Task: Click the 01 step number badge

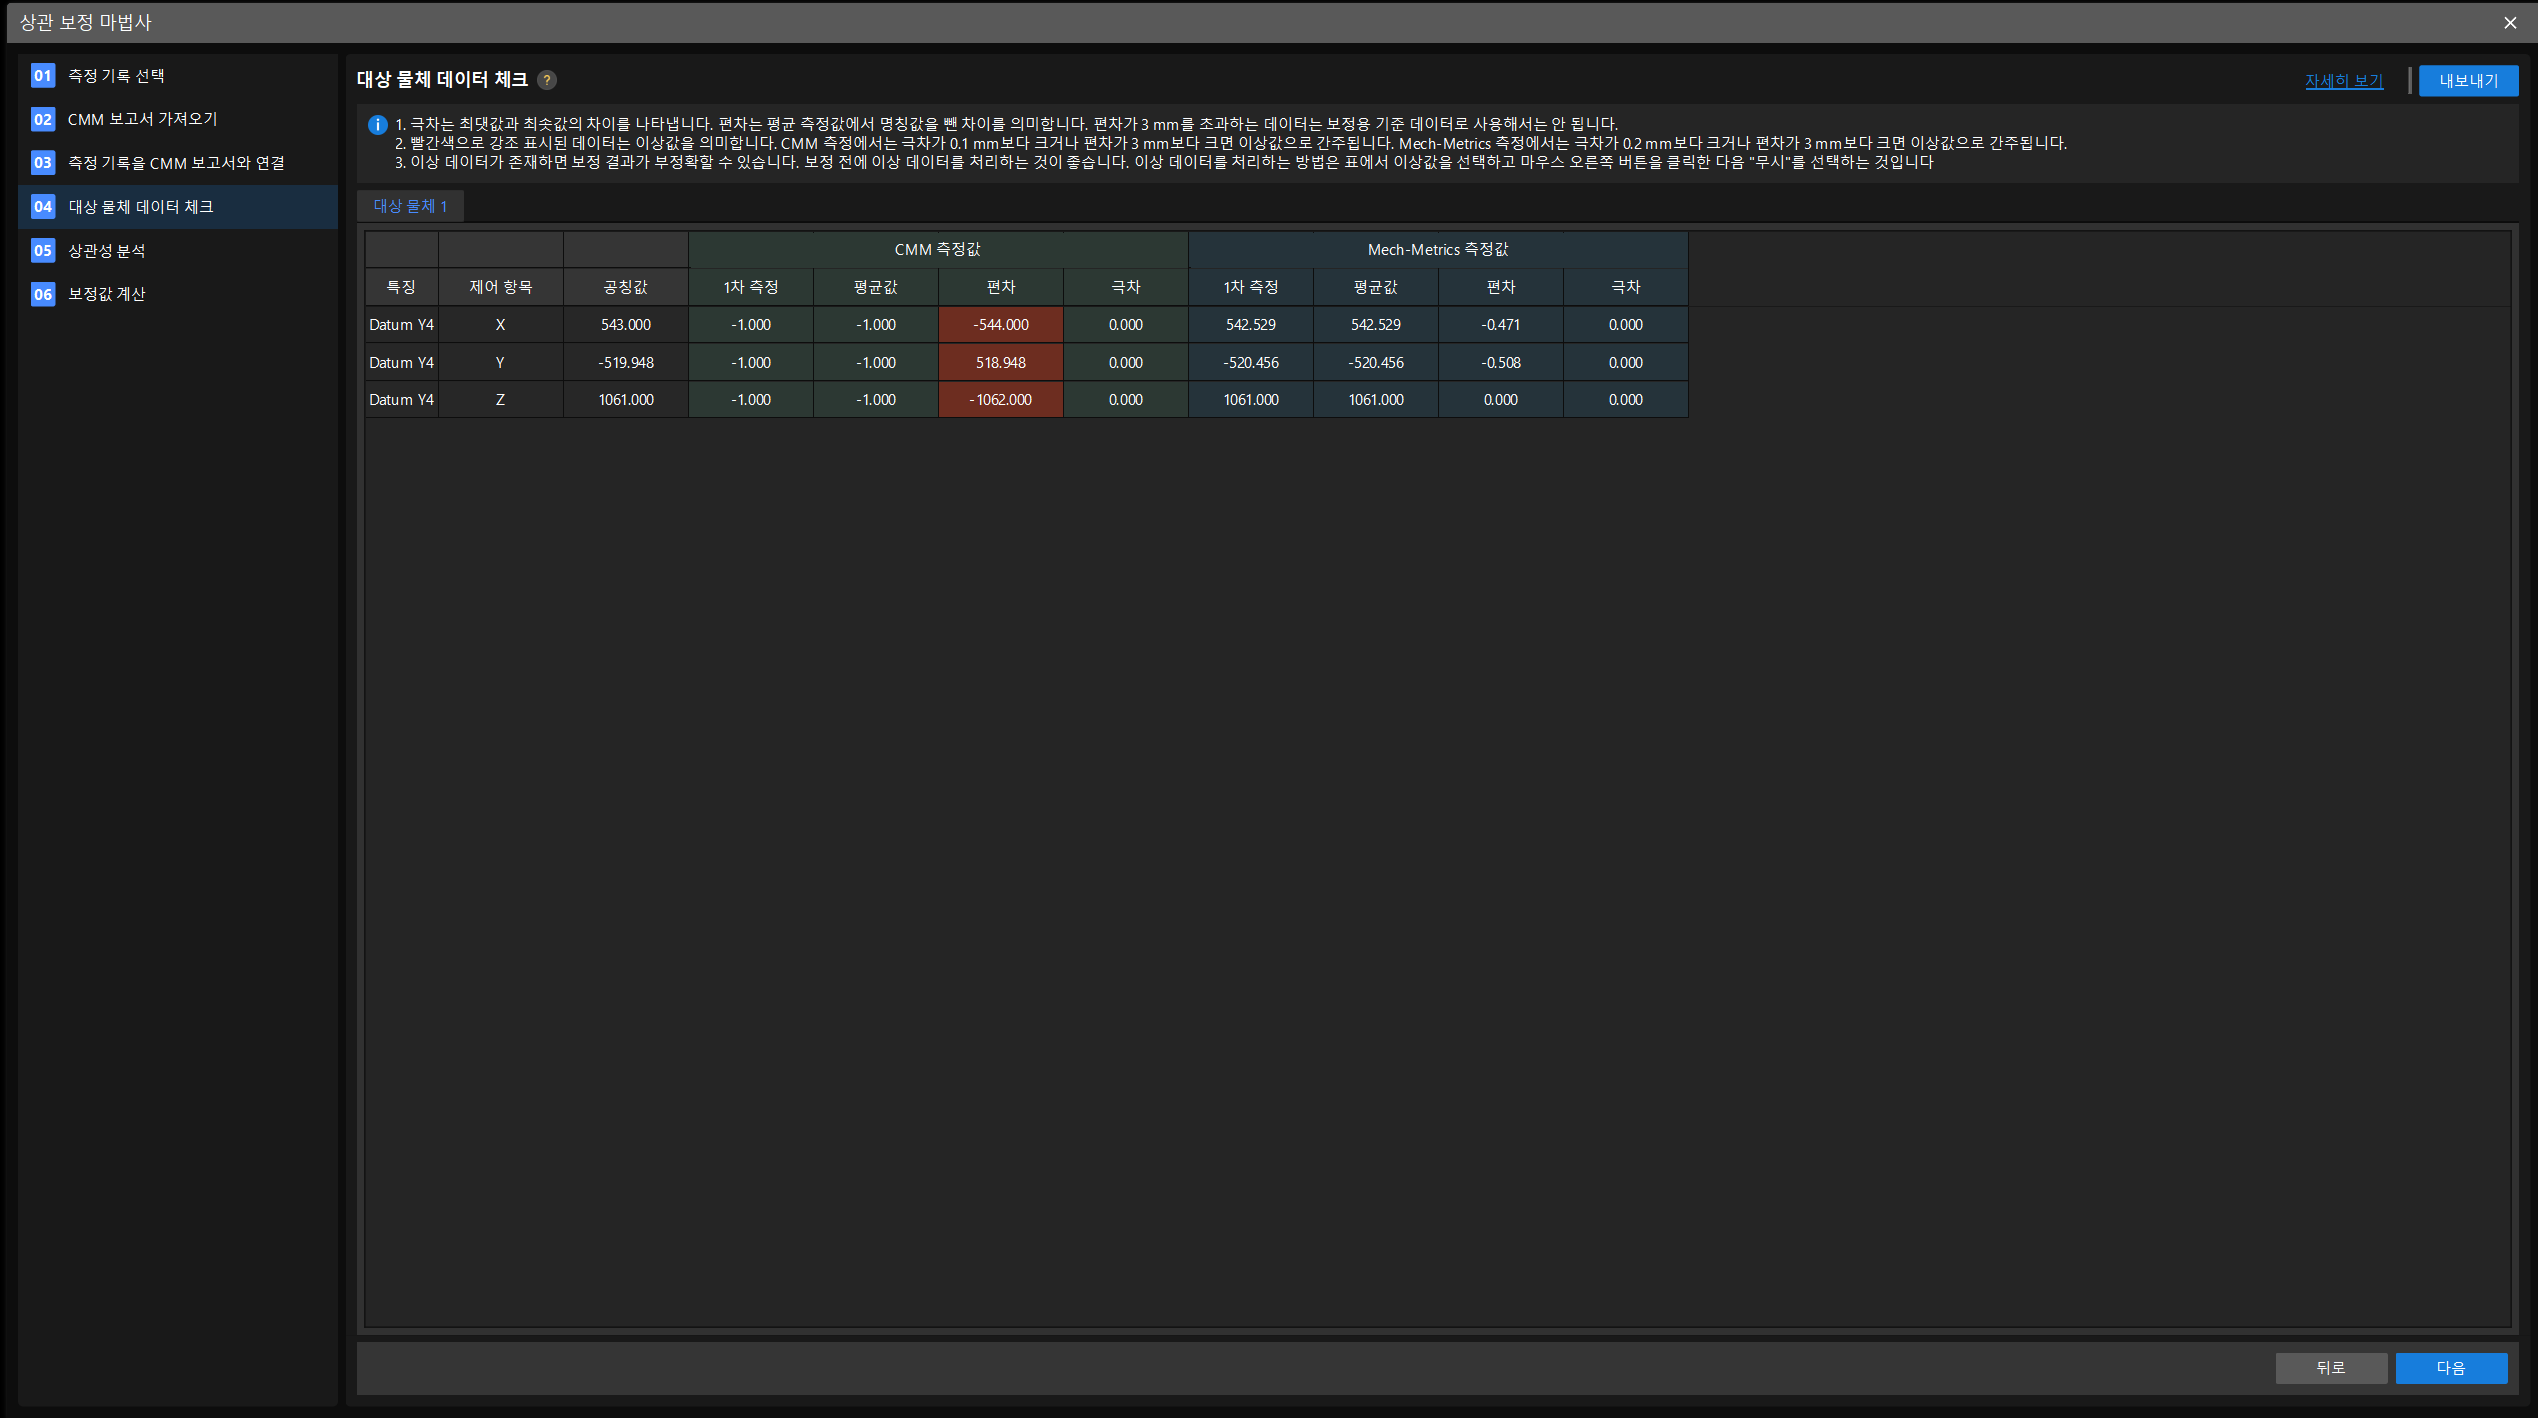Action: tap(43, 76)
